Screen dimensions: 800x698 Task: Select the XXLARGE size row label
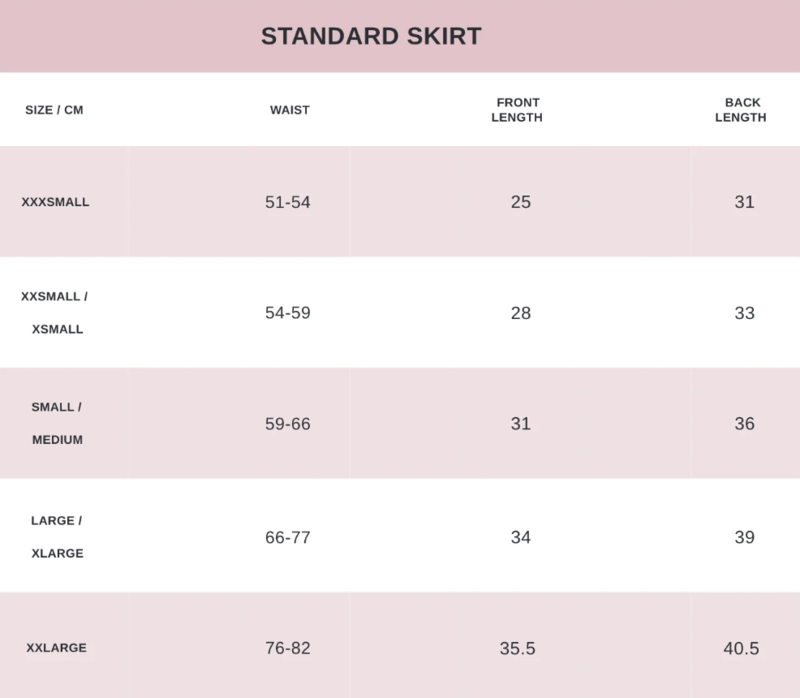pyautogui.click(x=56, y=648)
